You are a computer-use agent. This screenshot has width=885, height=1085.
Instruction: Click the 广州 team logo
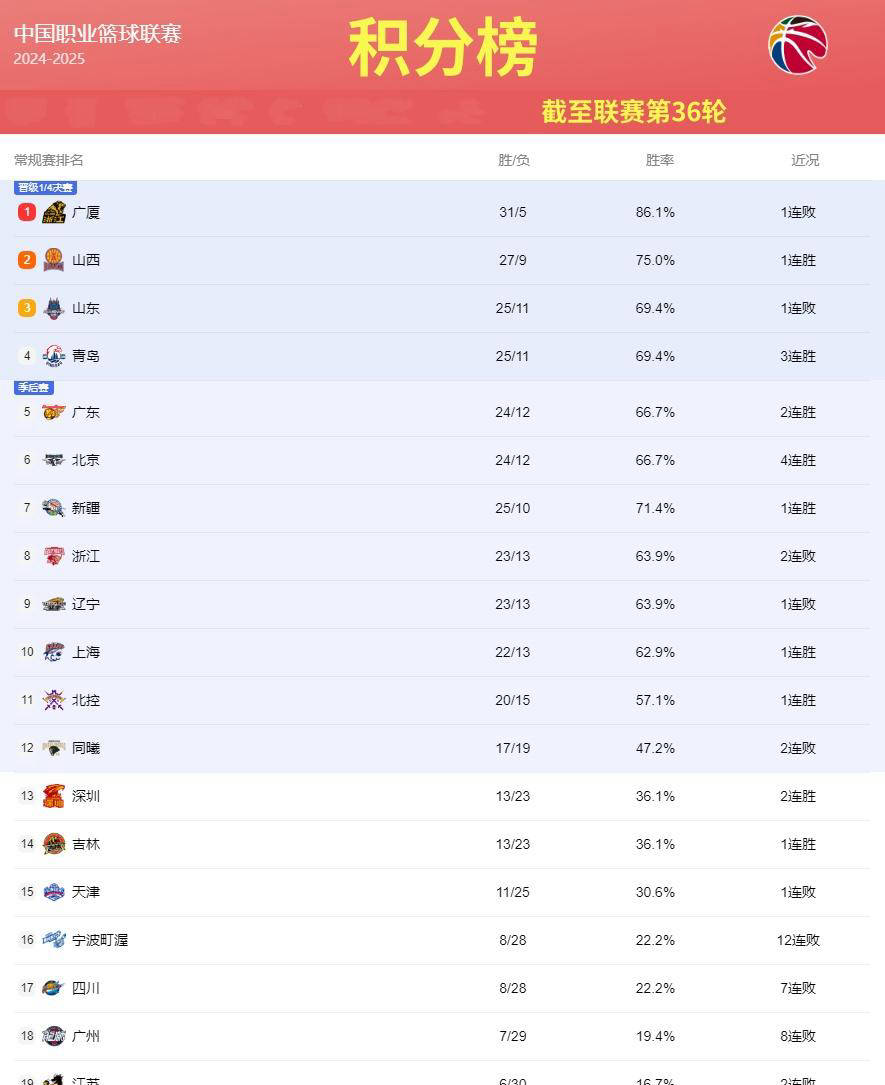tap(54, 1036)
